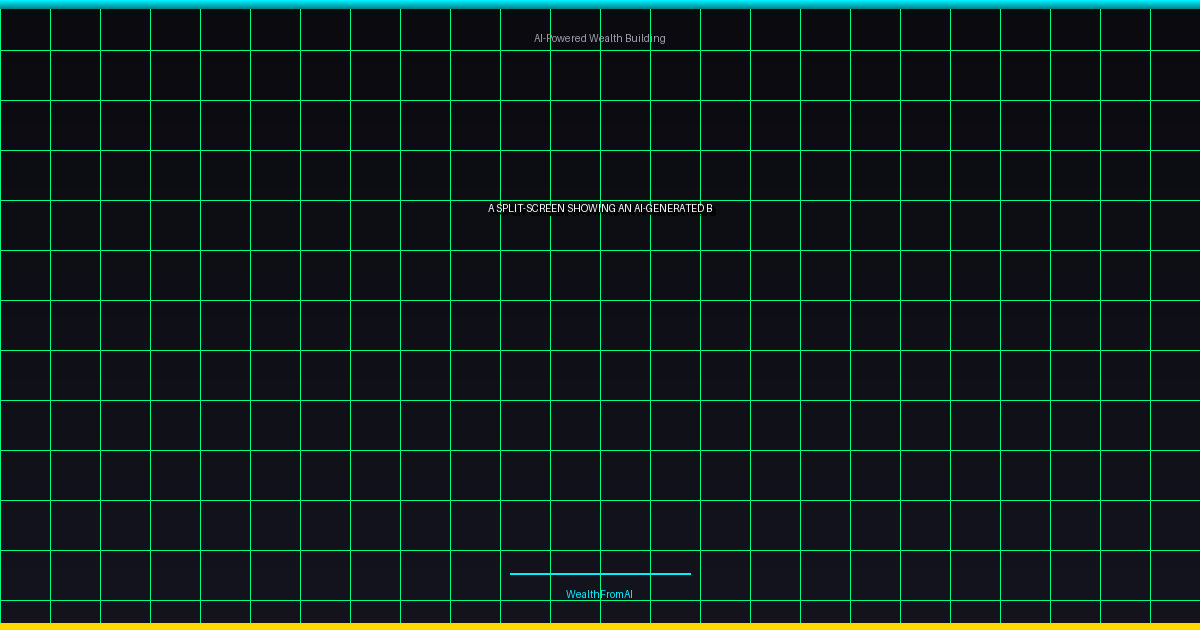Click the right end of the cyan divider
This screenshot has width=1200, height=630.
(687, 574)
